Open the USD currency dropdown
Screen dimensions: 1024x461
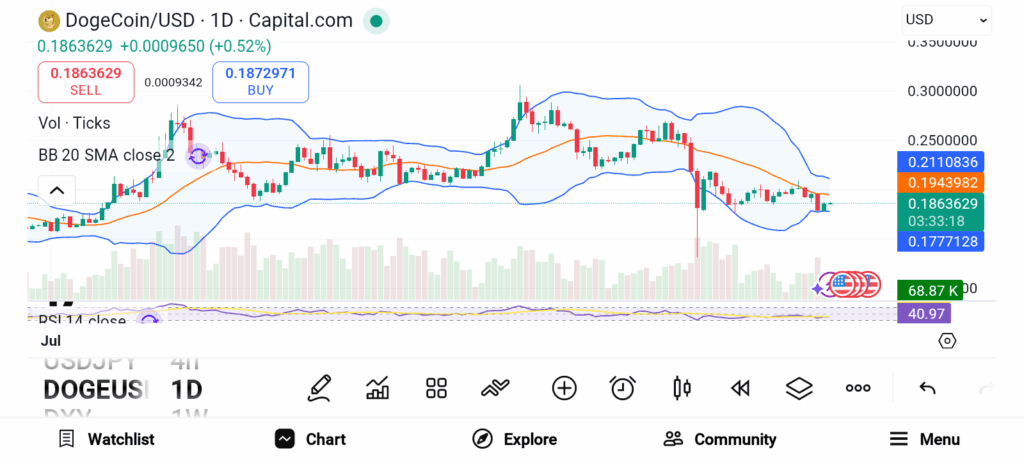[x=946, y=19]
